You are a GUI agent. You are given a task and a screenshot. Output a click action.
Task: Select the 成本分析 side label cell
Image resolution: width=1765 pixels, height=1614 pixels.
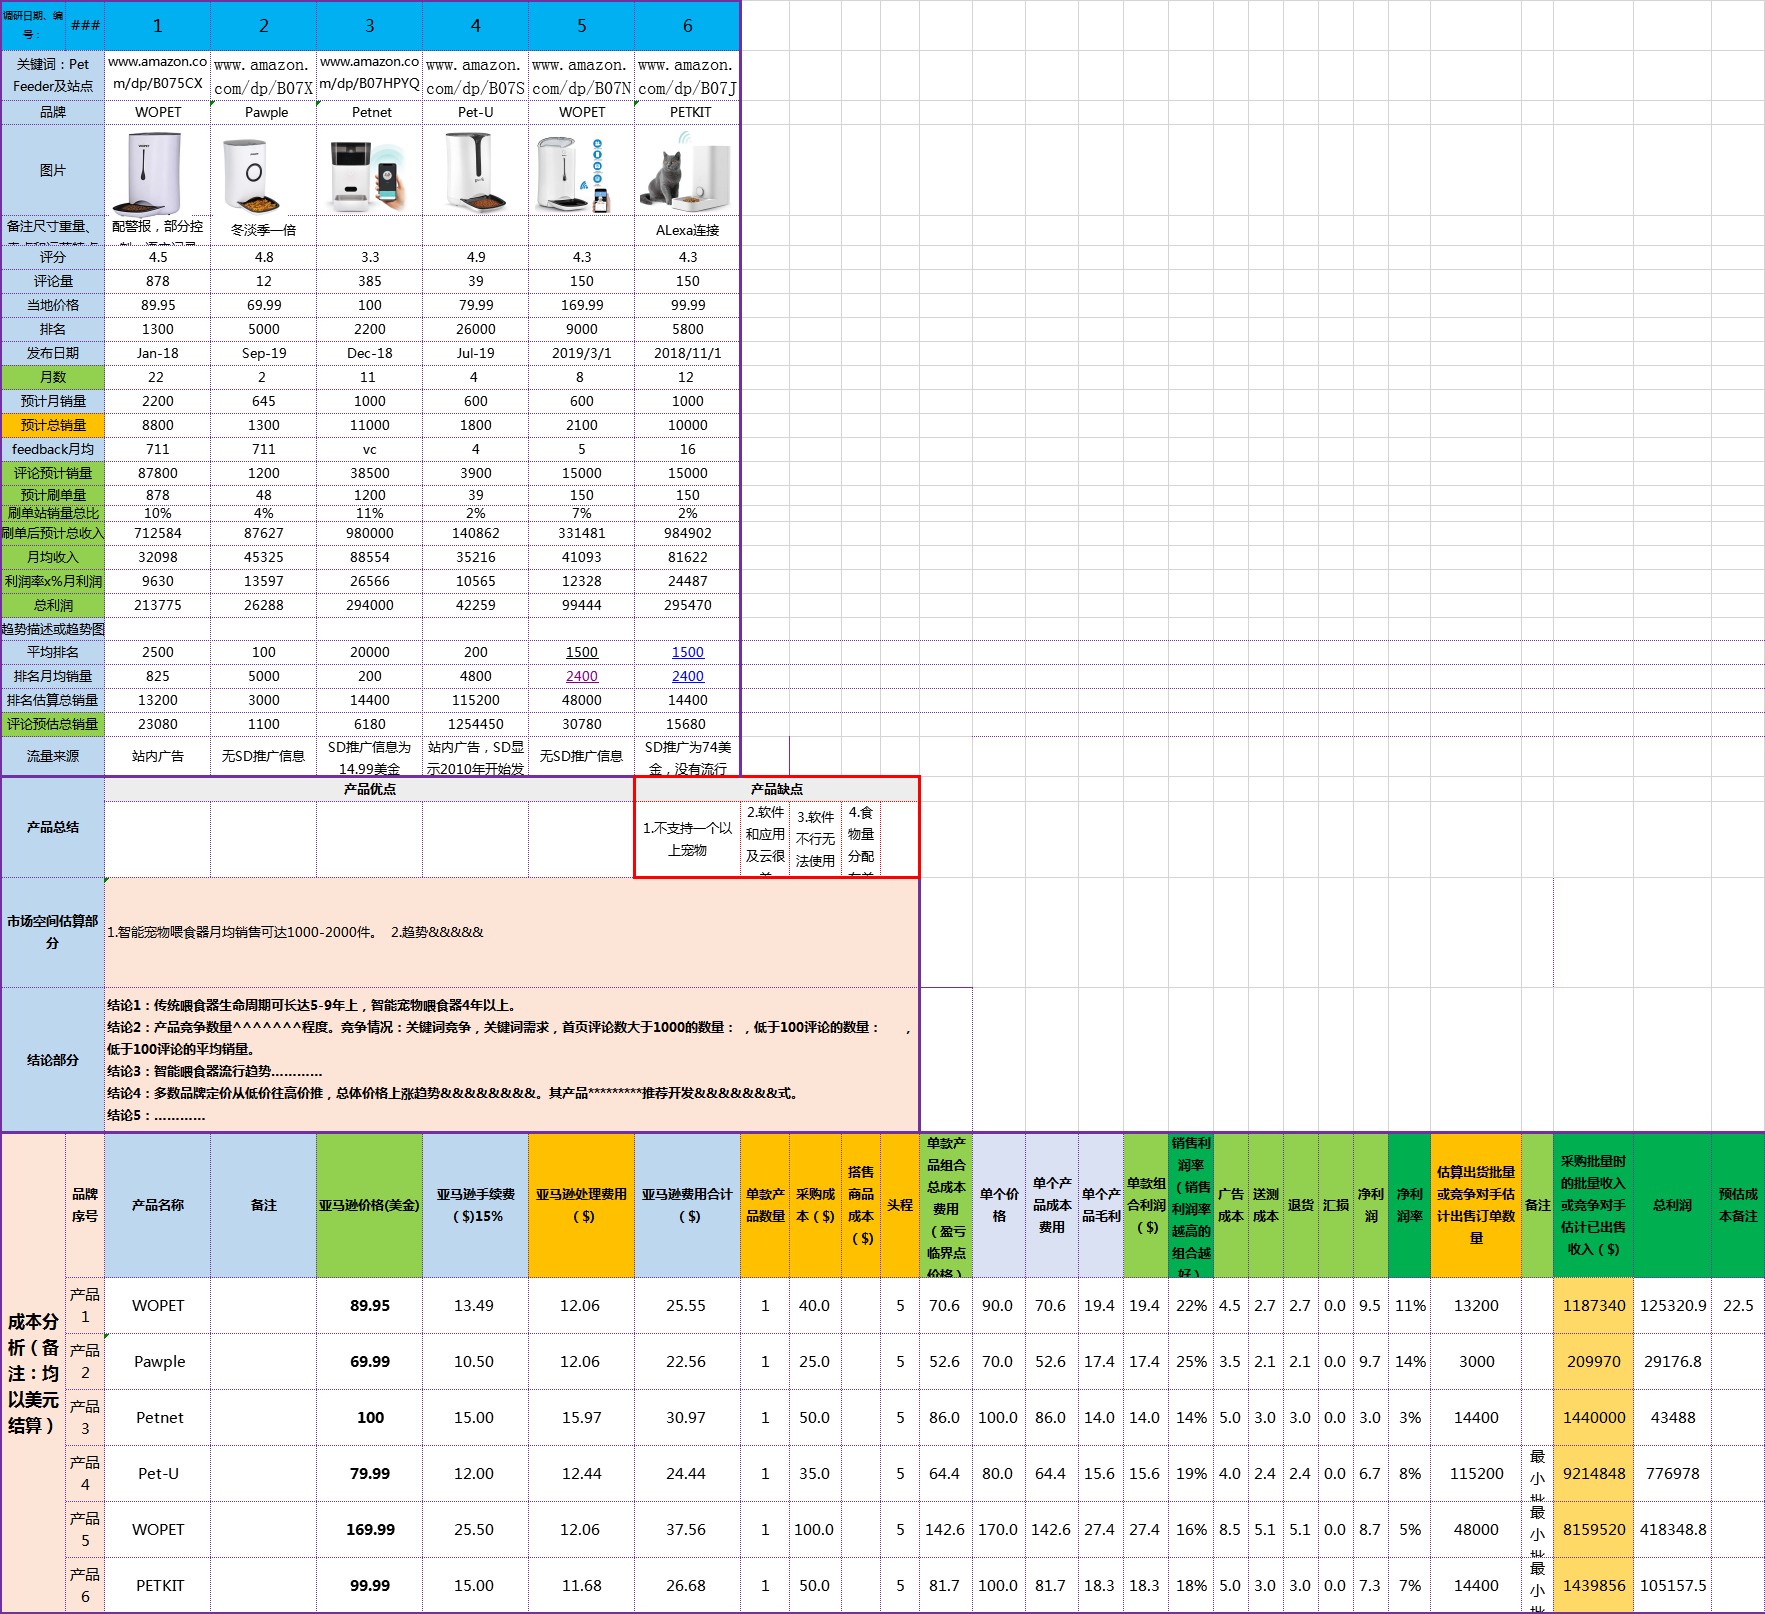click(x=33, y=1372)
